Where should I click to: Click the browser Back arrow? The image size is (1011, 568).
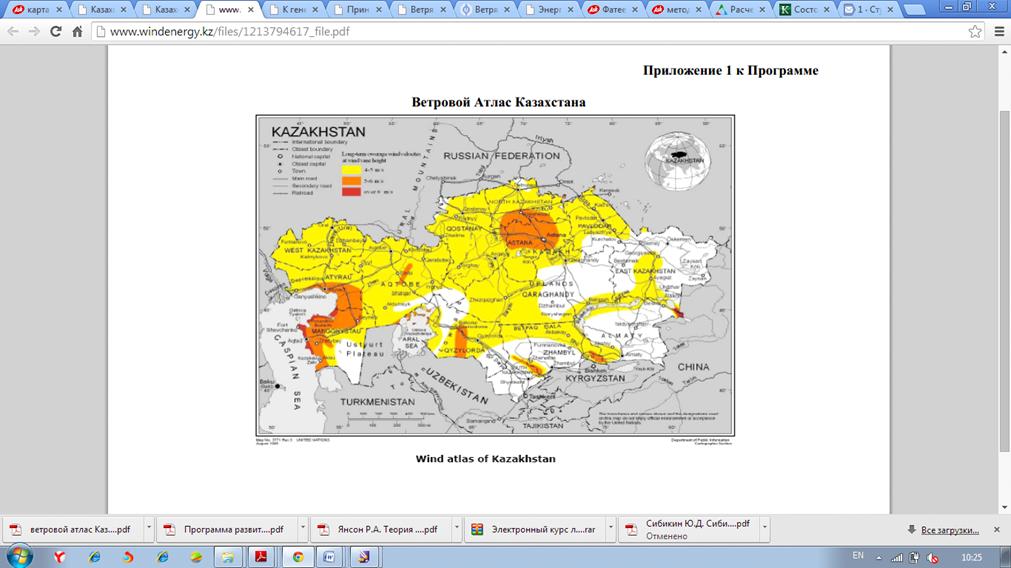12,31
